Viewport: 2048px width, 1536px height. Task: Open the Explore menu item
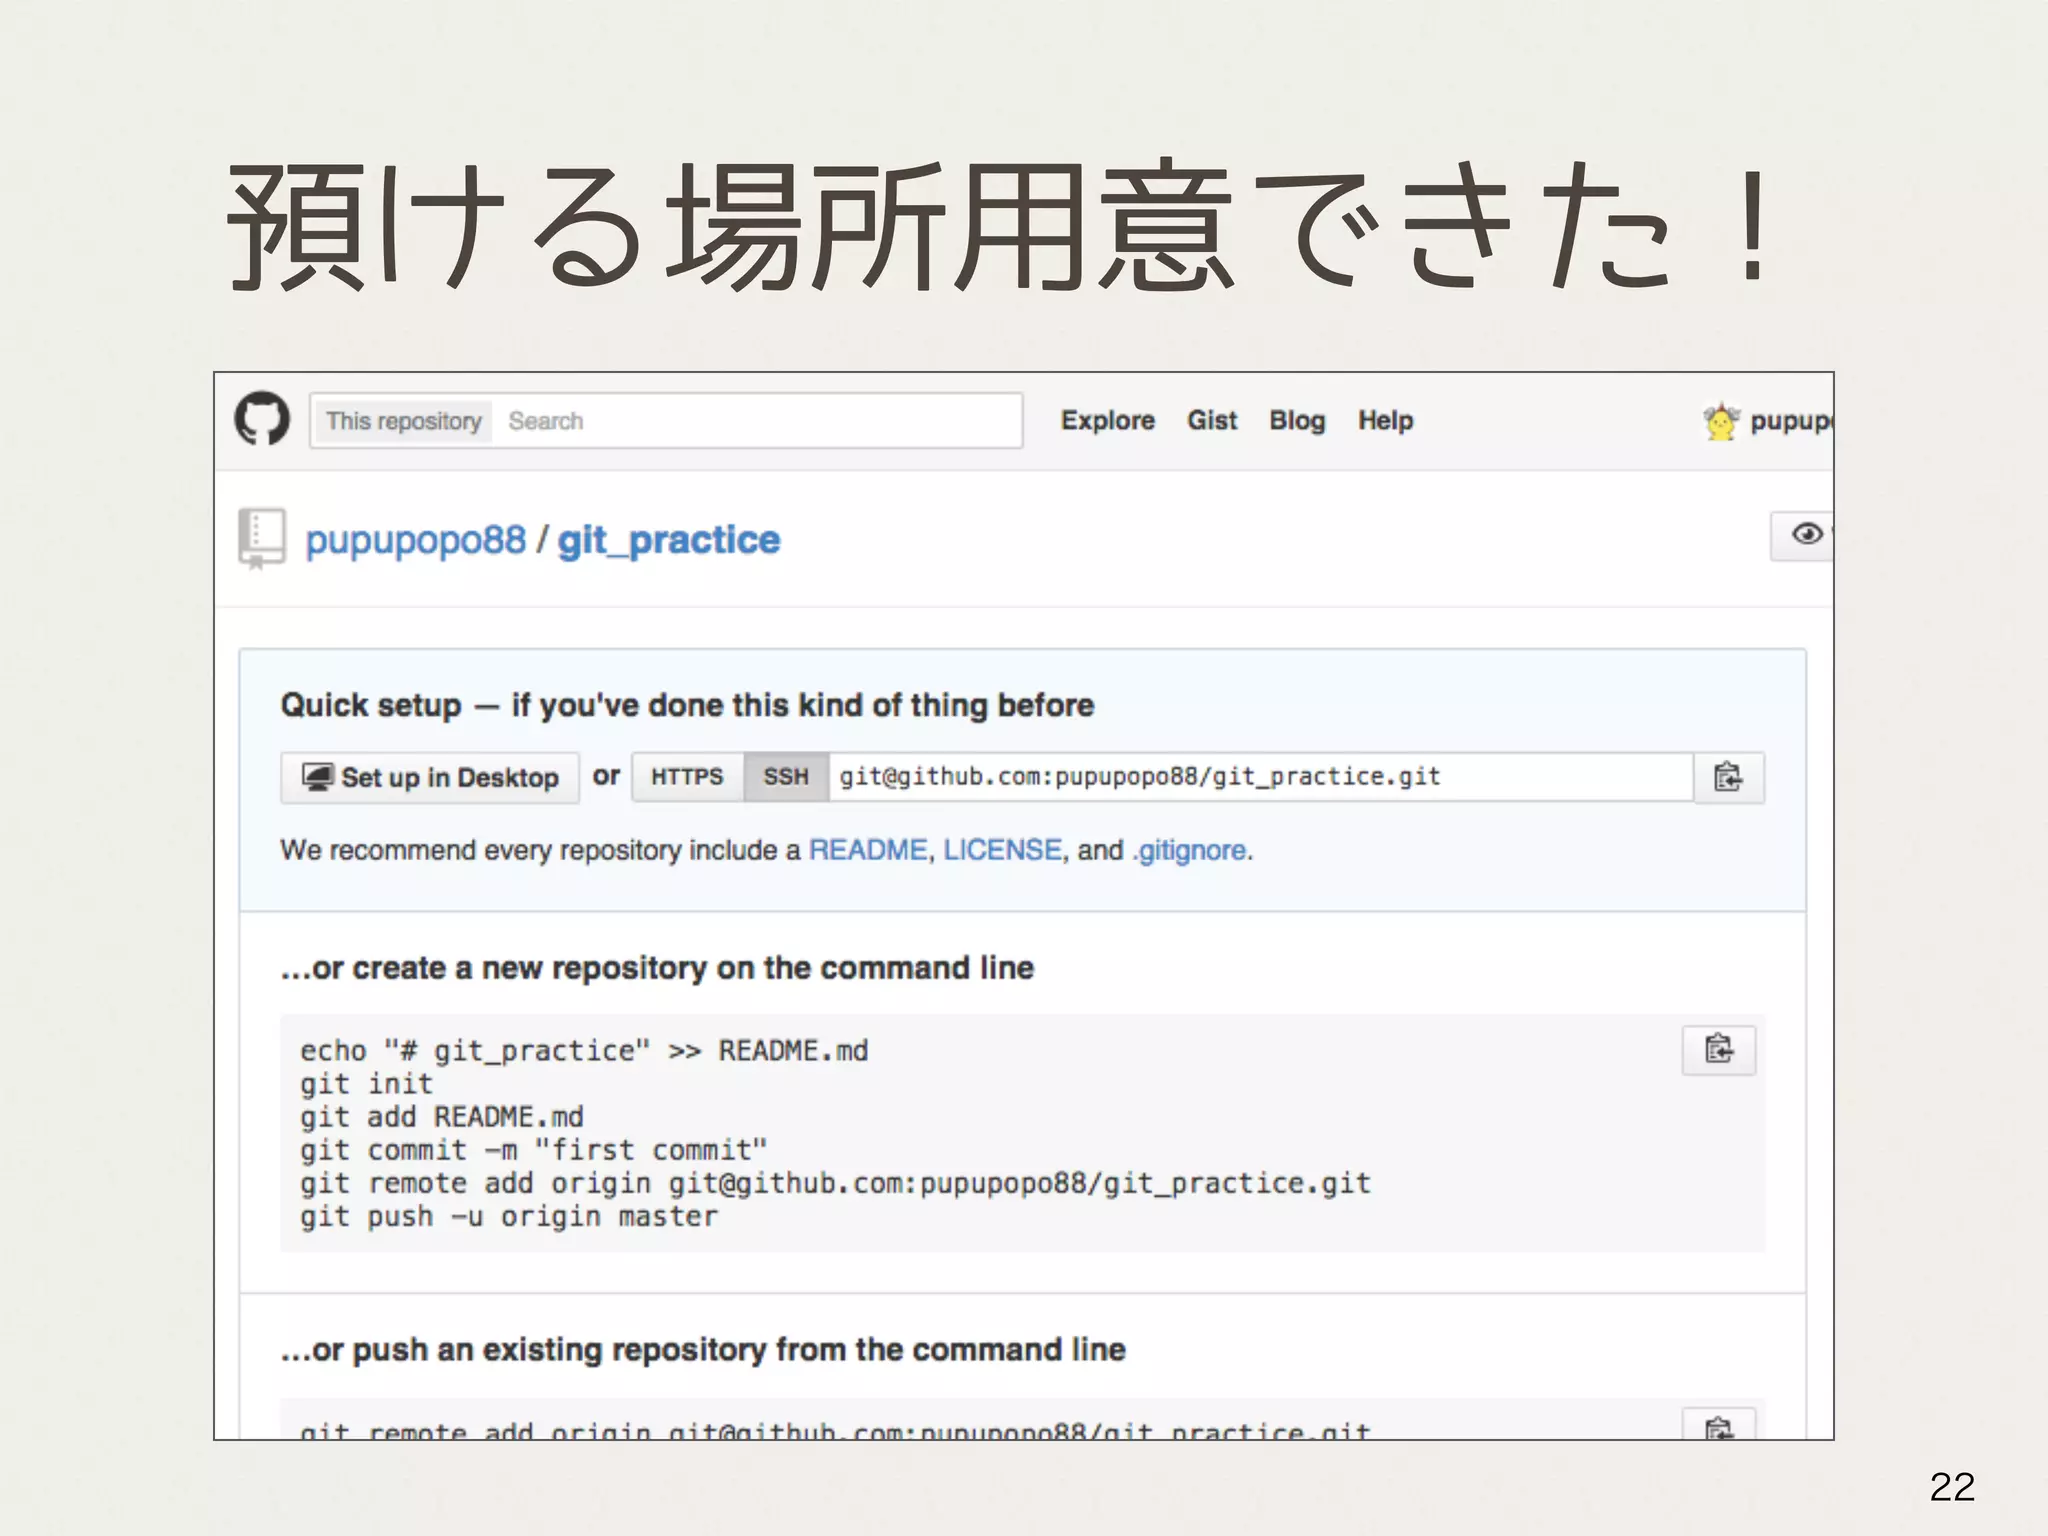(1107, 421)
